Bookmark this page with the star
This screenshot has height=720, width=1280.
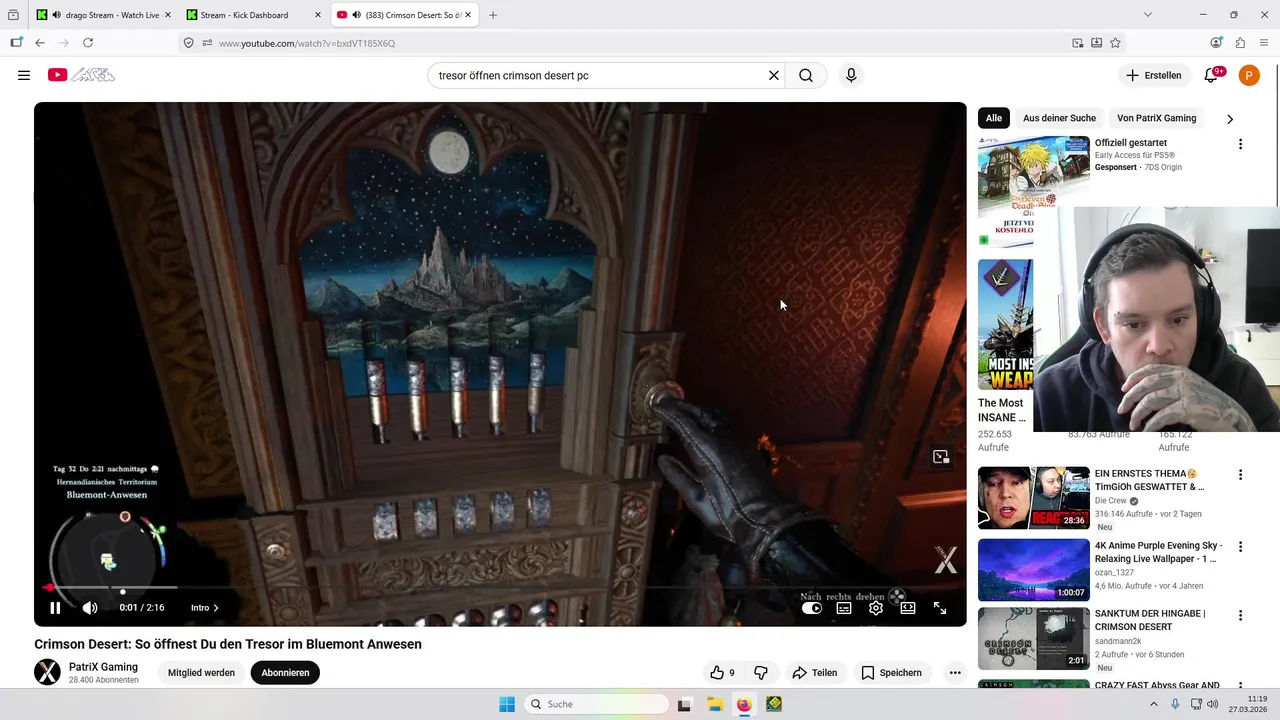tap(1115, 43)
